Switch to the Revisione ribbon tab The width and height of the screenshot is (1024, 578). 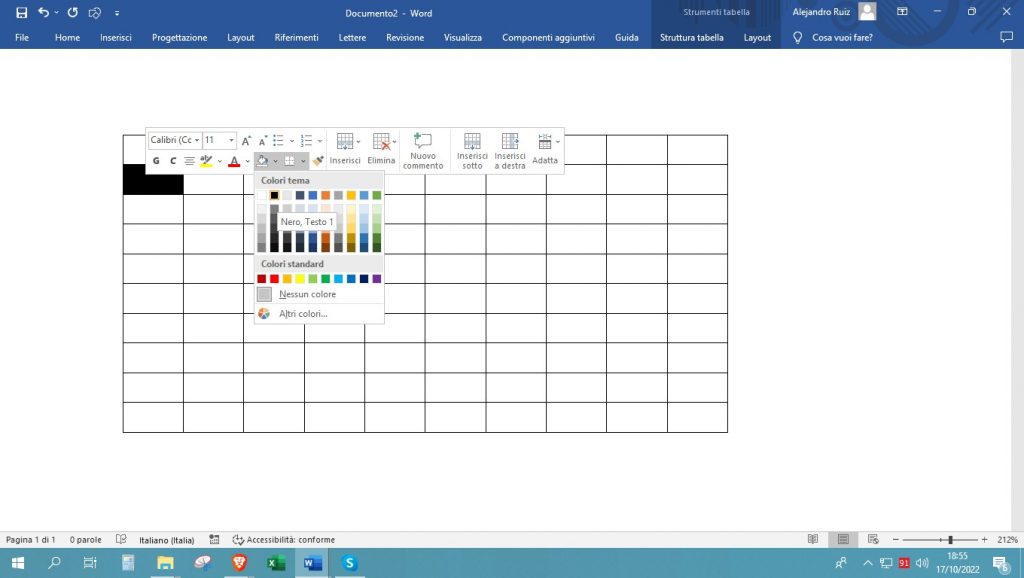click(x=405, y=37)
